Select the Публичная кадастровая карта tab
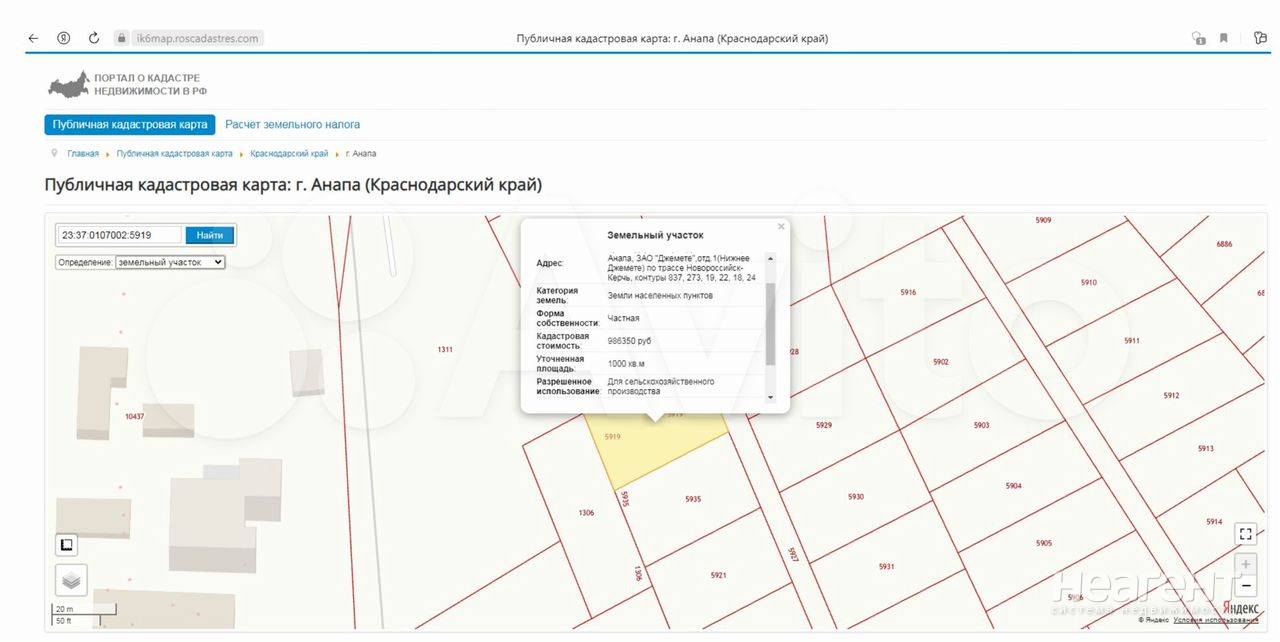 pos(130,125)
